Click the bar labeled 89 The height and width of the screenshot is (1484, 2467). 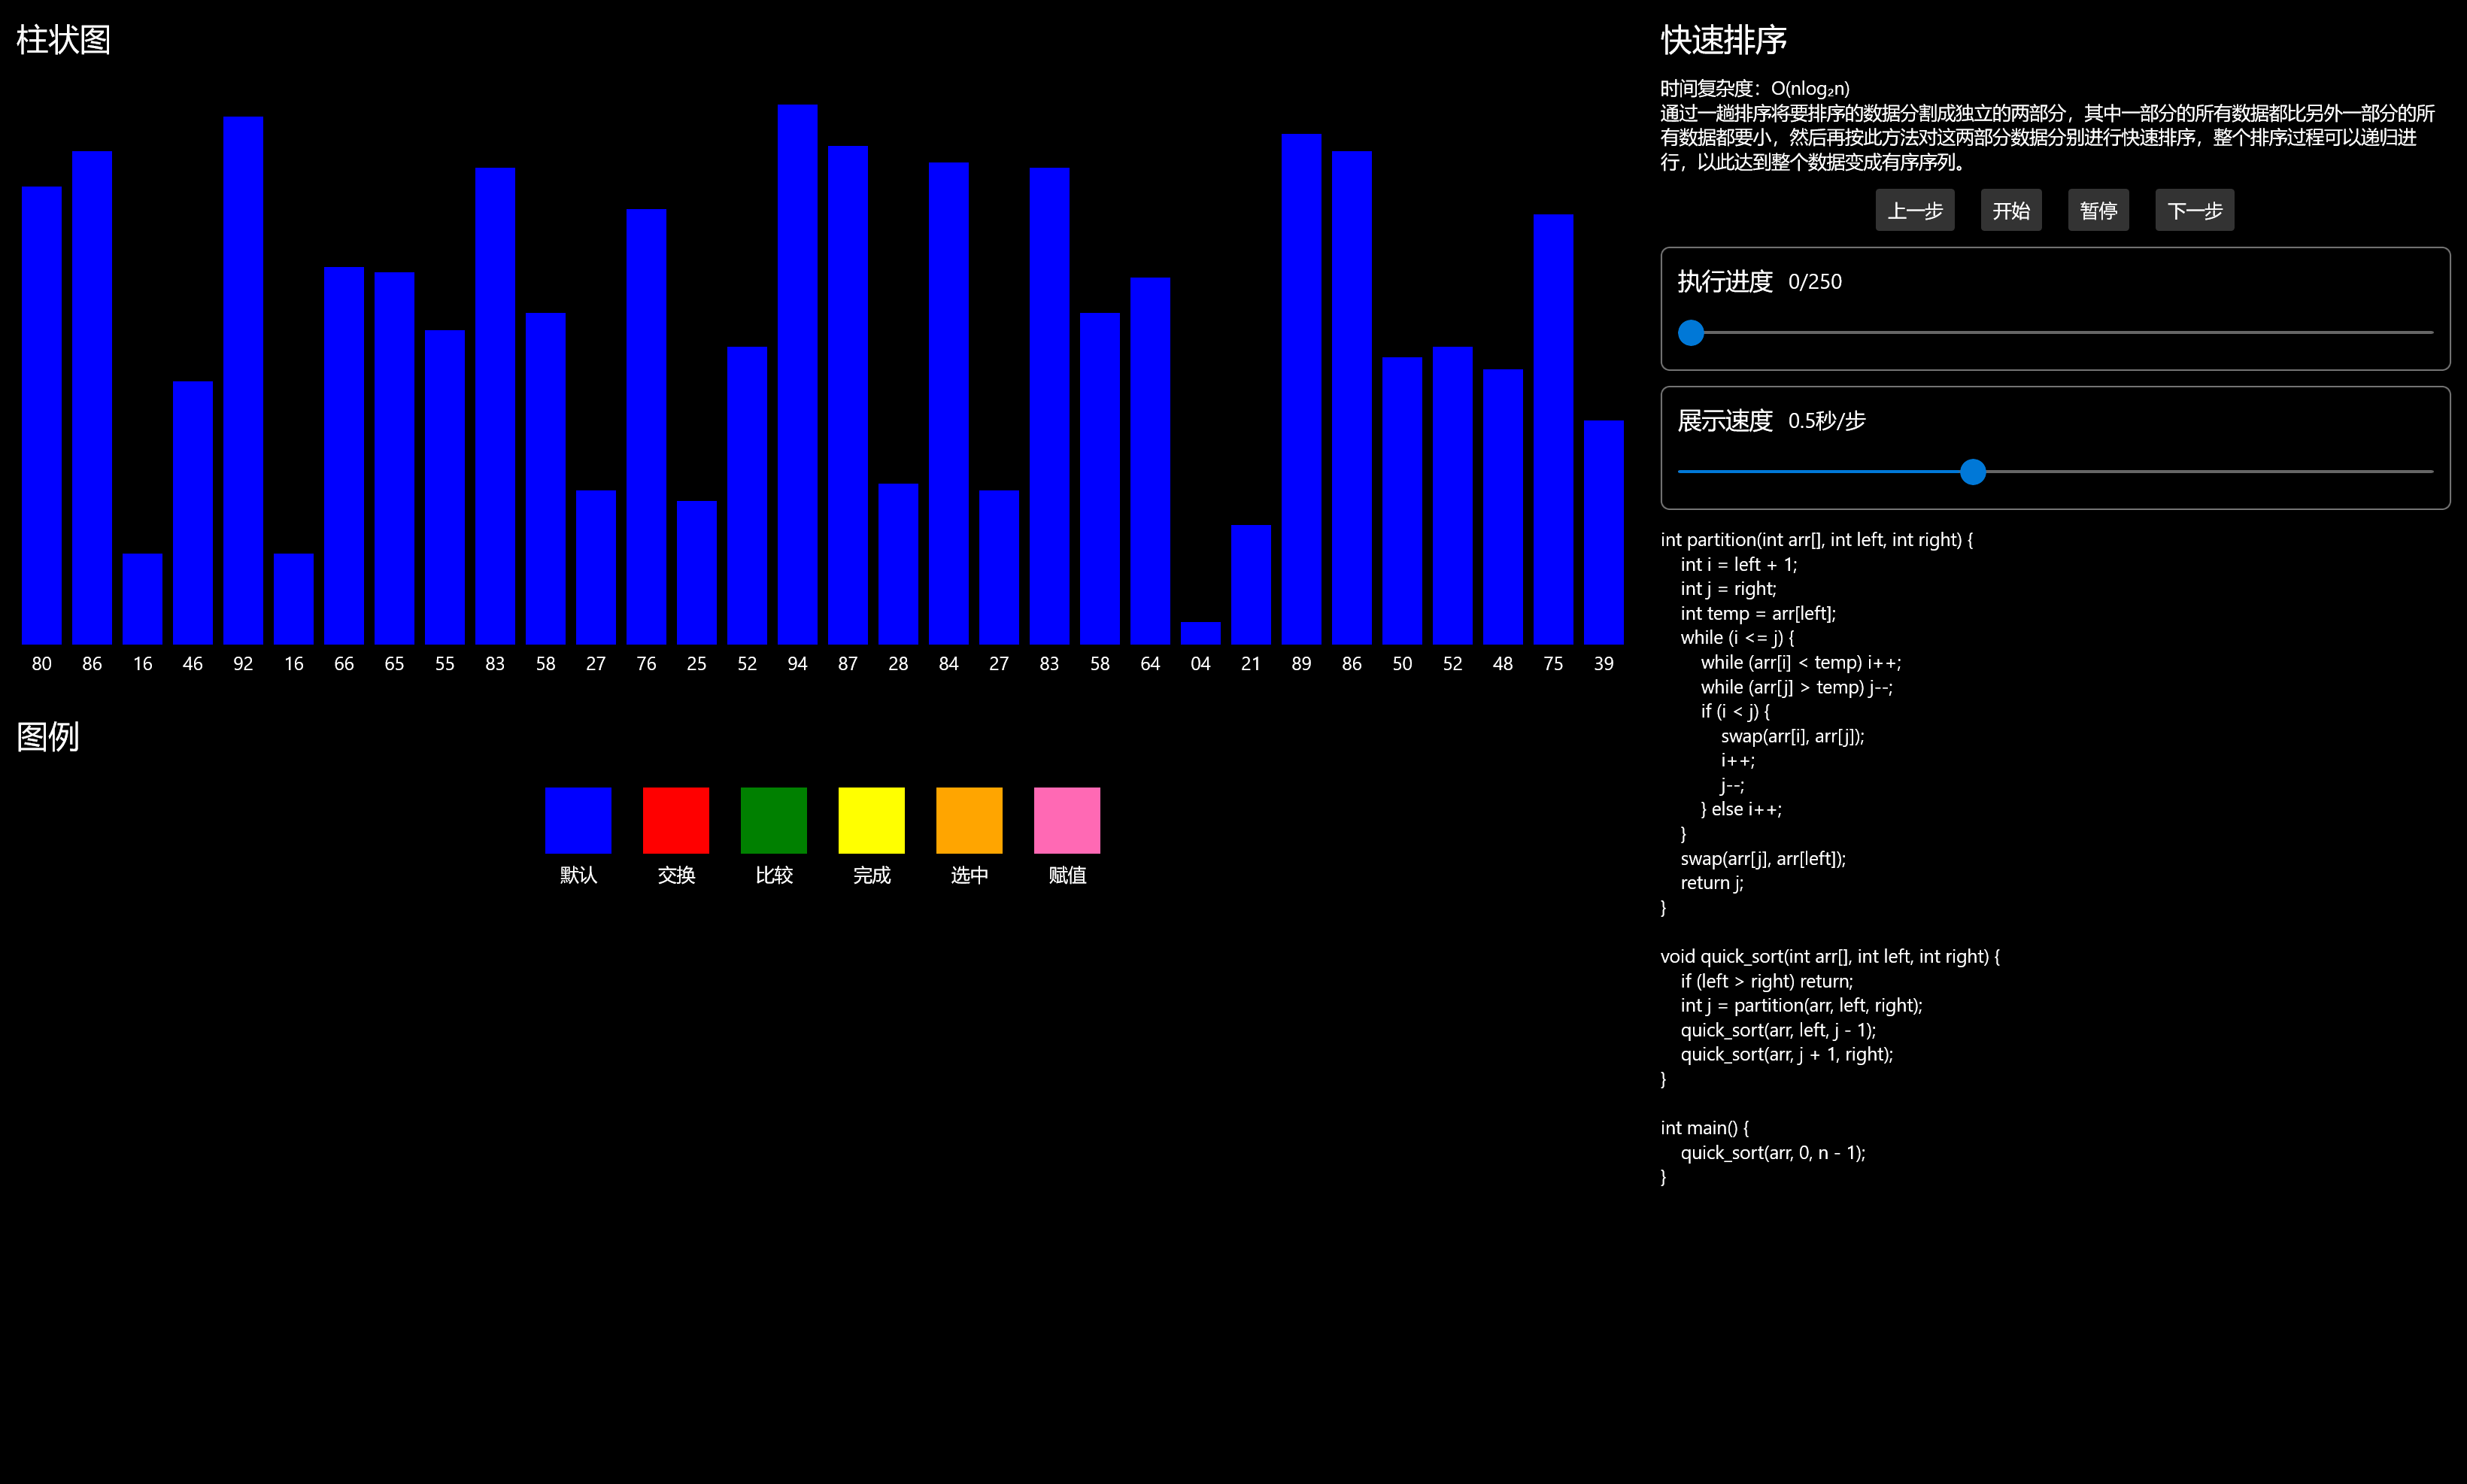(x=1301, y=390)
